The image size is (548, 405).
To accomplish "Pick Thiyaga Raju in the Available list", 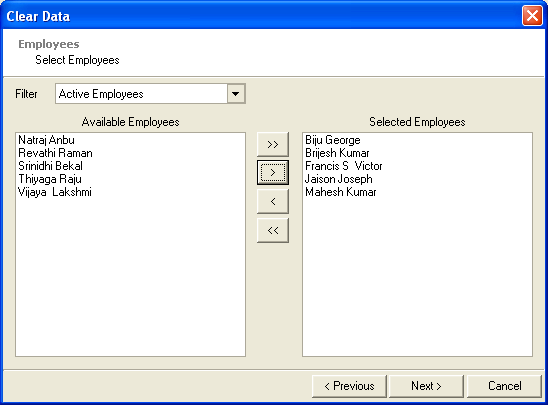I will click(50, 179).
